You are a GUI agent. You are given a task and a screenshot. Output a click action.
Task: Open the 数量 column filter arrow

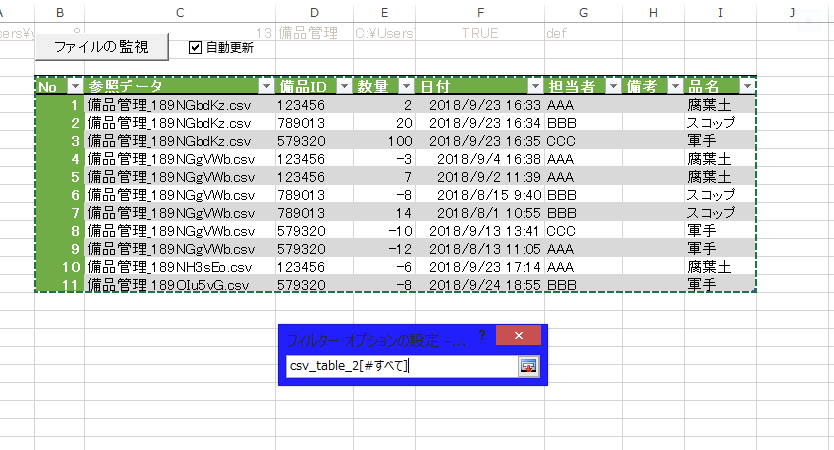click(x=406, y=86)
